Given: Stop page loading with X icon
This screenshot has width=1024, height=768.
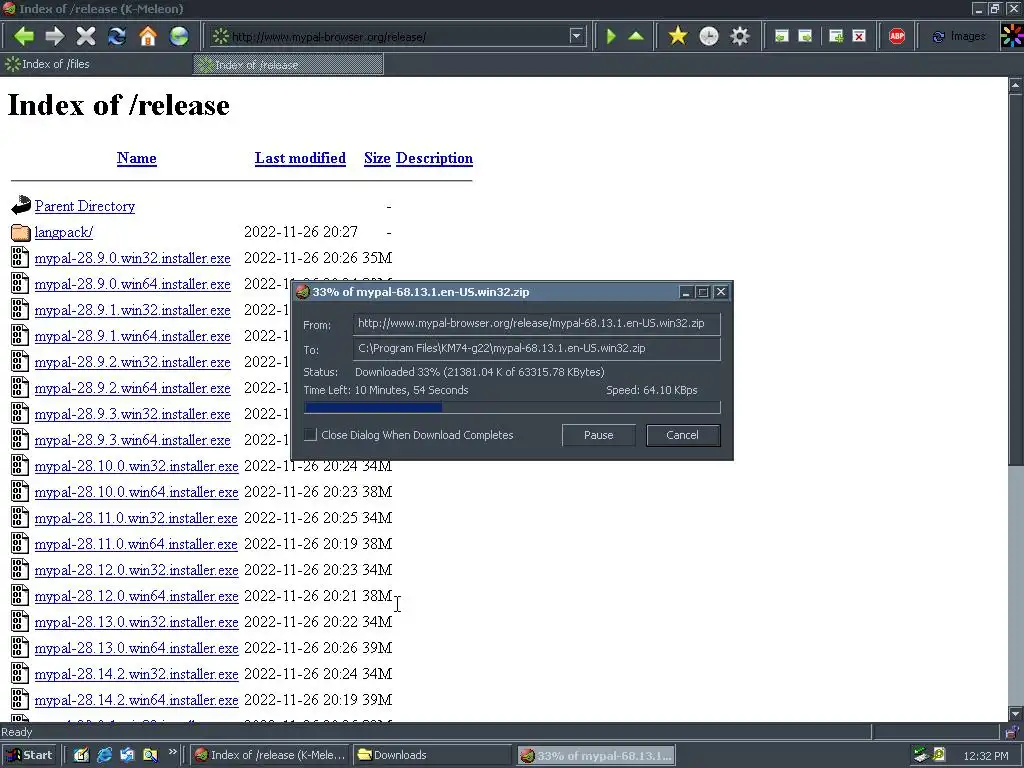Looking at the screenshot, I should pyautogui.click(x=86, y=36).
